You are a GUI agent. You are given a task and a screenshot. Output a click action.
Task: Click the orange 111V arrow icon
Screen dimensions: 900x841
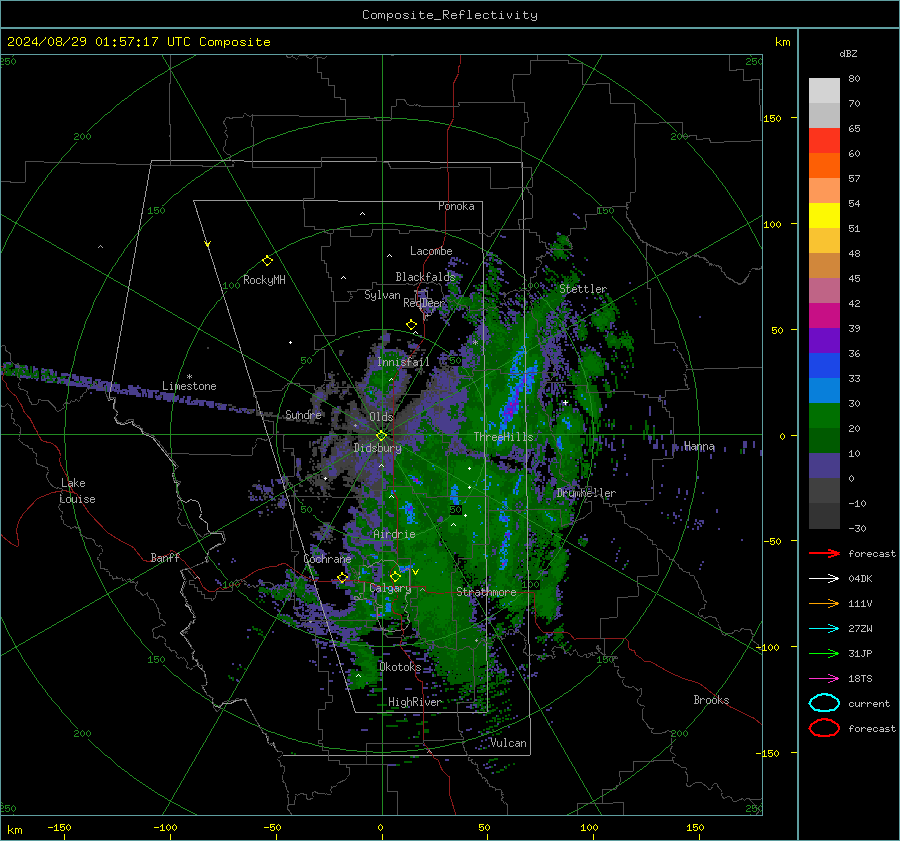pos(824,603)
